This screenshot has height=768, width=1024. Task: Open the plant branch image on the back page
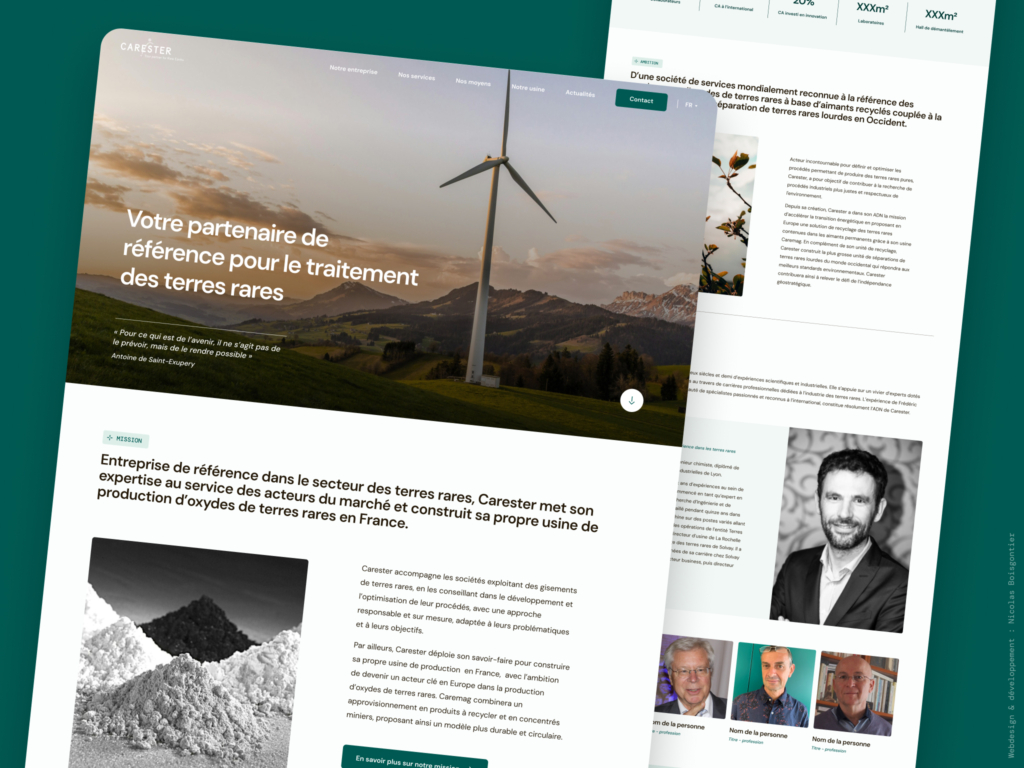pos(728,216)
